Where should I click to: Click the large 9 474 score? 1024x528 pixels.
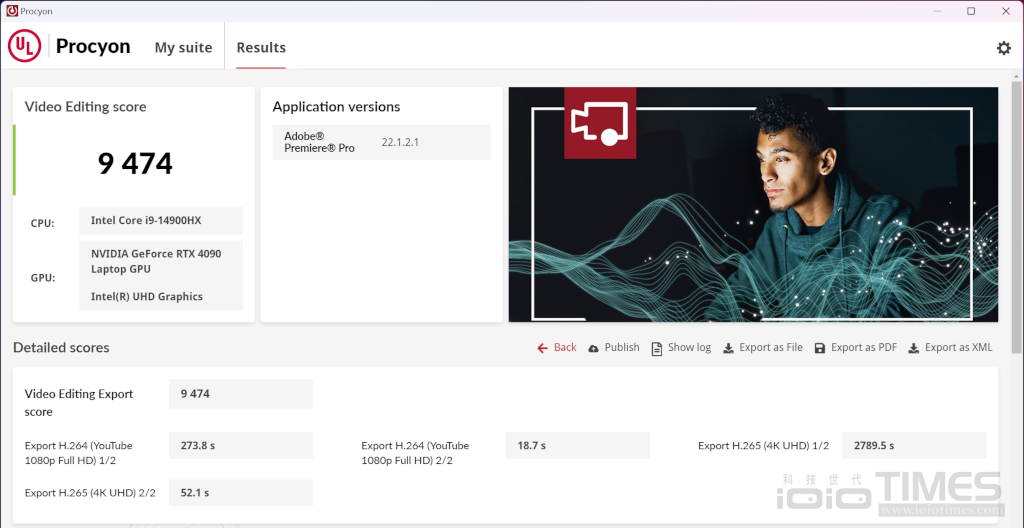pos(135,164)
